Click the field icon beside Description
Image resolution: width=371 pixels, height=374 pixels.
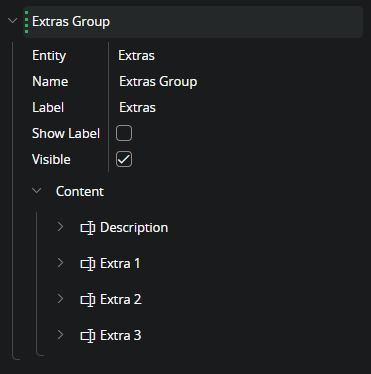pyautogui.click(x=88, y=228)
